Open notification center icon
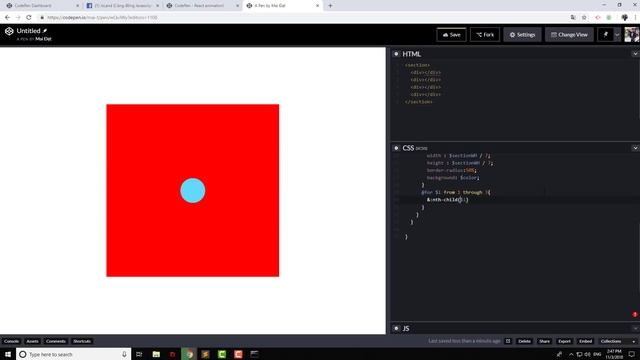 (631, 354)
